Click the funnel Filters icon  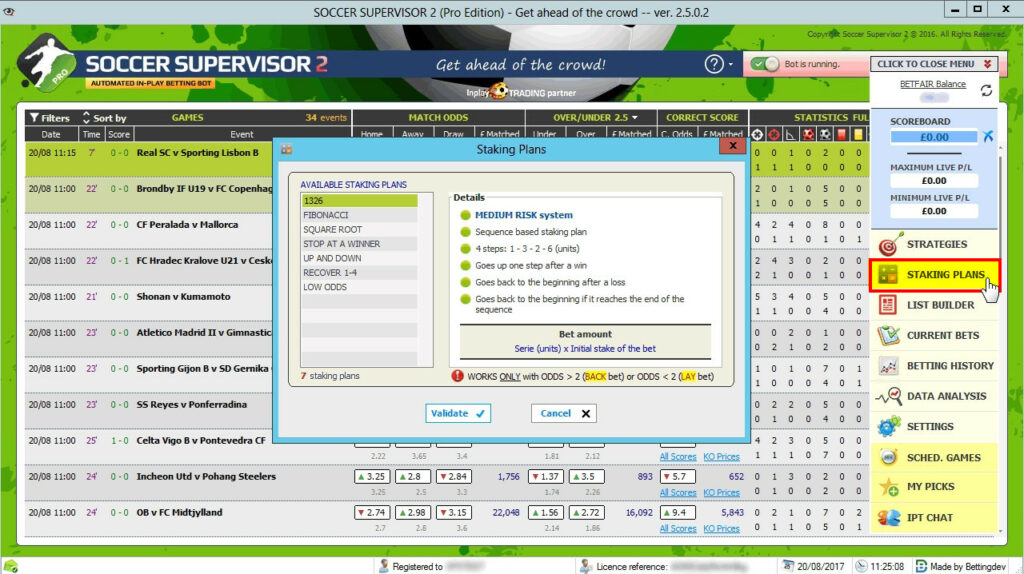point(34,118)
